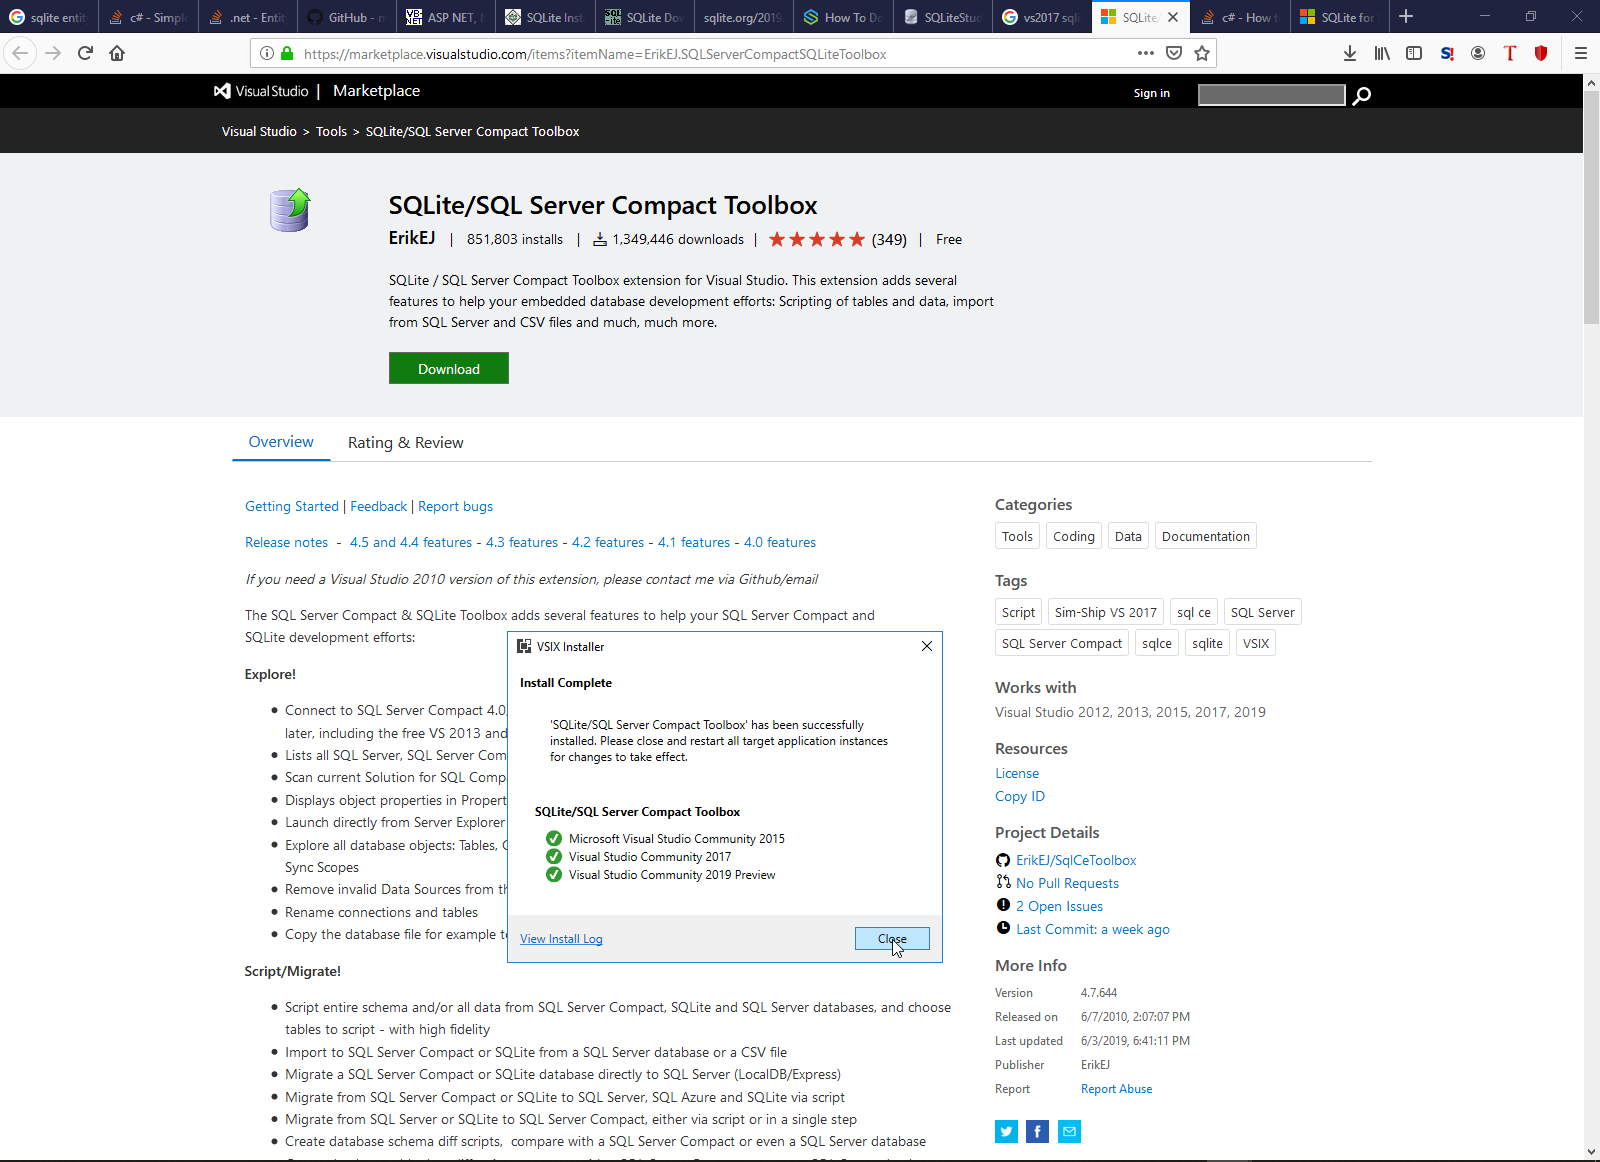Switch to the vs2017 sql browser tab
The height and width of the screenshot is (1162, 1600).
click(1041, 17)
